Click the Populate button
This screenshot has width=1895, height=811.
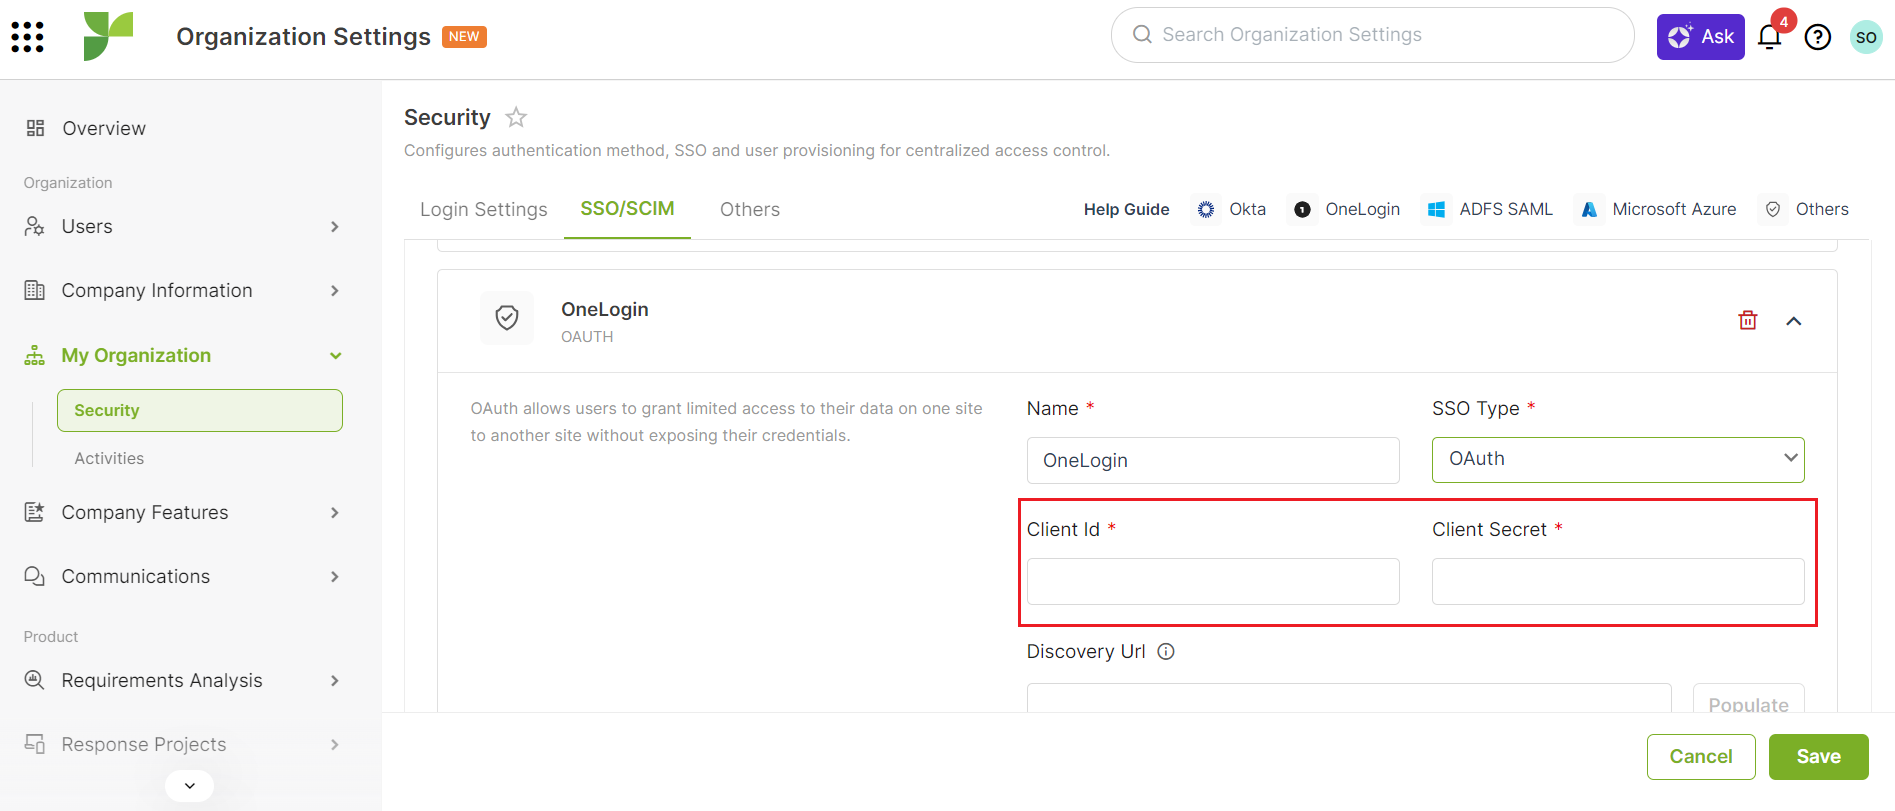1748,698
